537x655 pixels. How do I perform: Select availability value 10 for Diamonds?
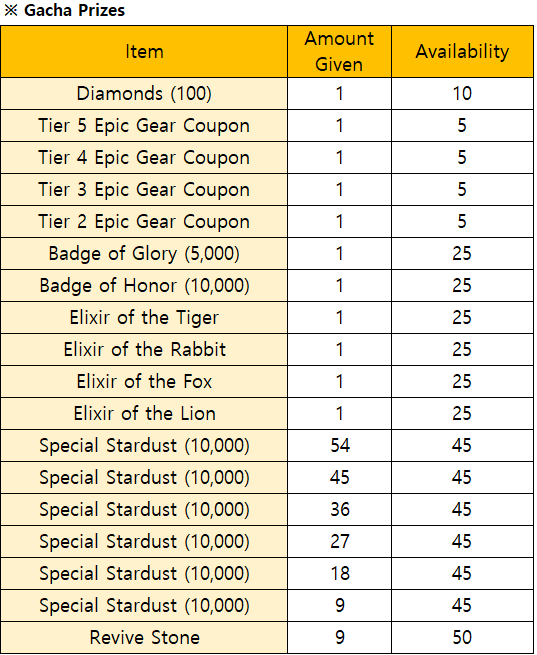[x=462, y=94]
